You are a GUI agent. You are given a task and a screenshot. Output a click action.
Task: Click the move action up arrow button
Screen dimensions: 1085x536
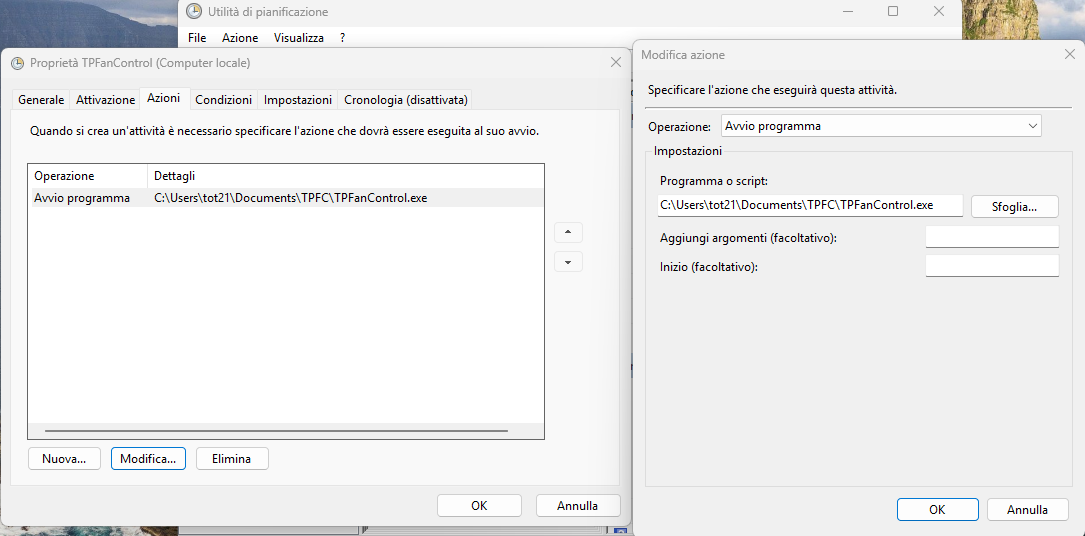pyautogui.click(x=568, y=232)
